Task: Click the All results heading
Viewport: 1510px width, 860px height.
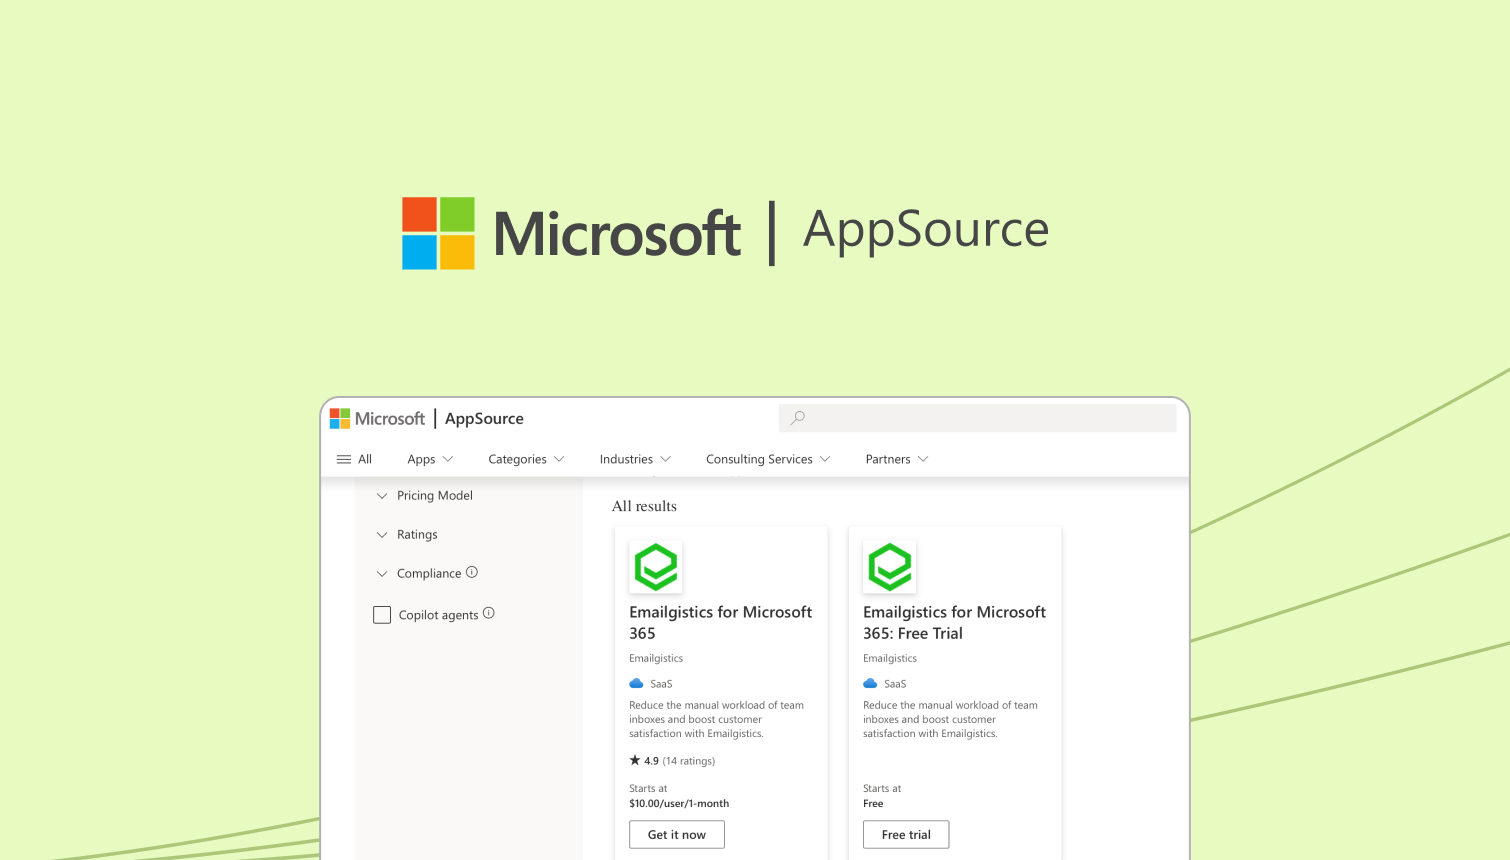Action: [644, 506]
